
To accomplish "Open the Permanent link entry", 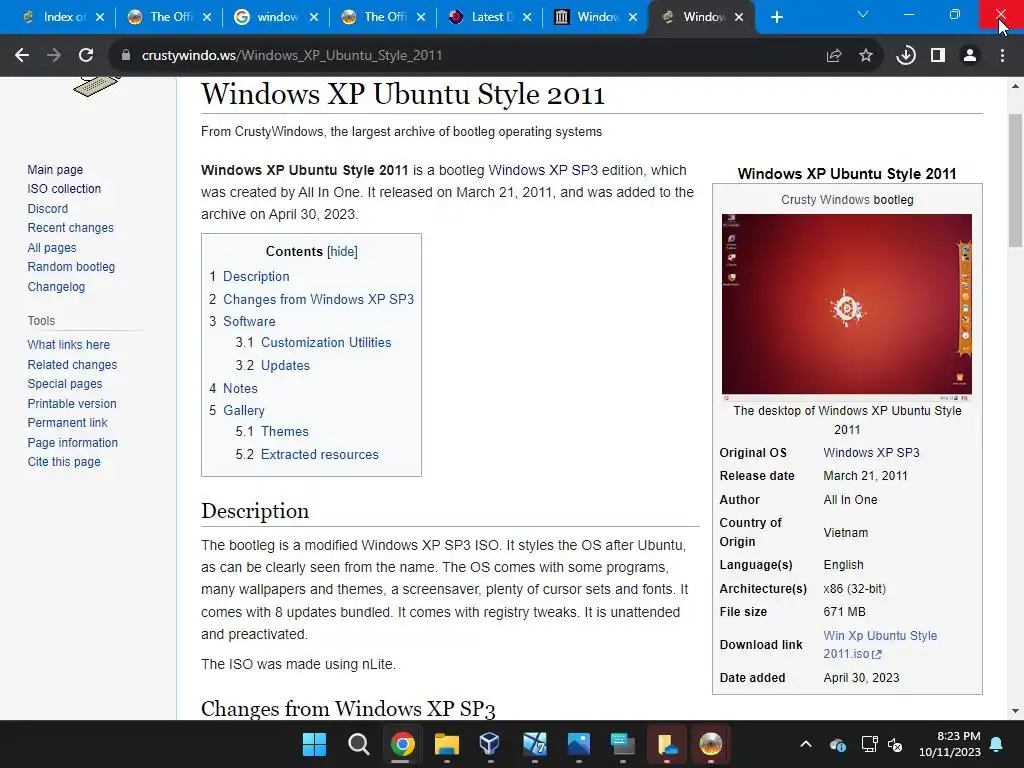I will click(67, 423).
